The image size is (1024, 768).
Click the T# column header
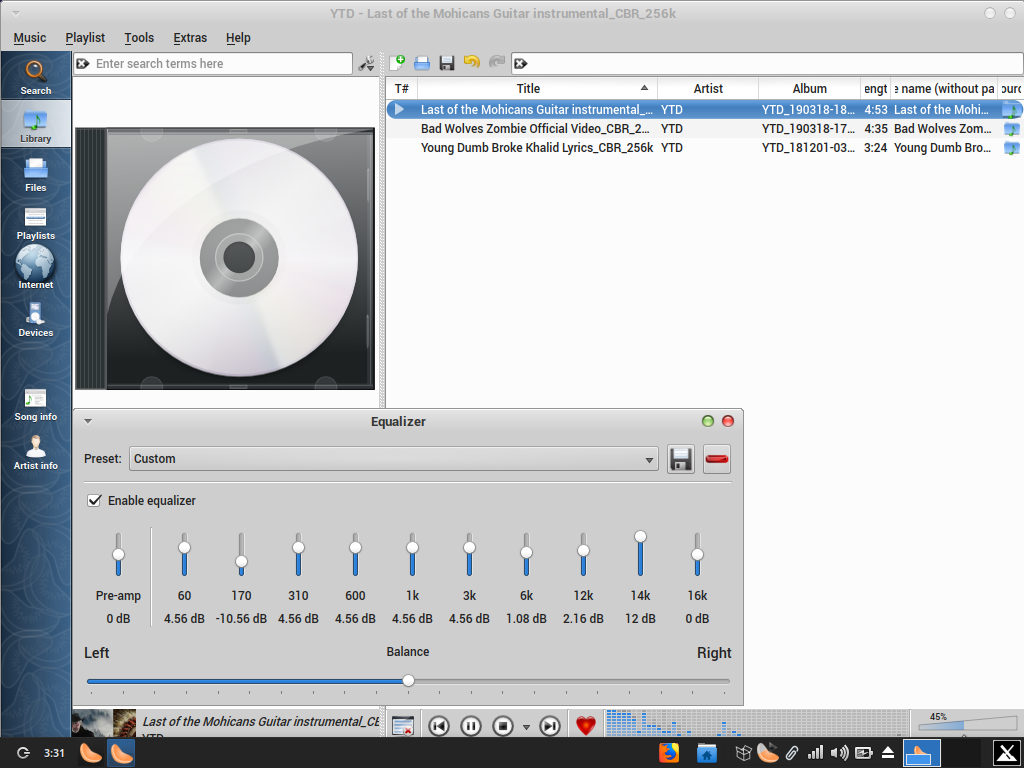point(402,88)
